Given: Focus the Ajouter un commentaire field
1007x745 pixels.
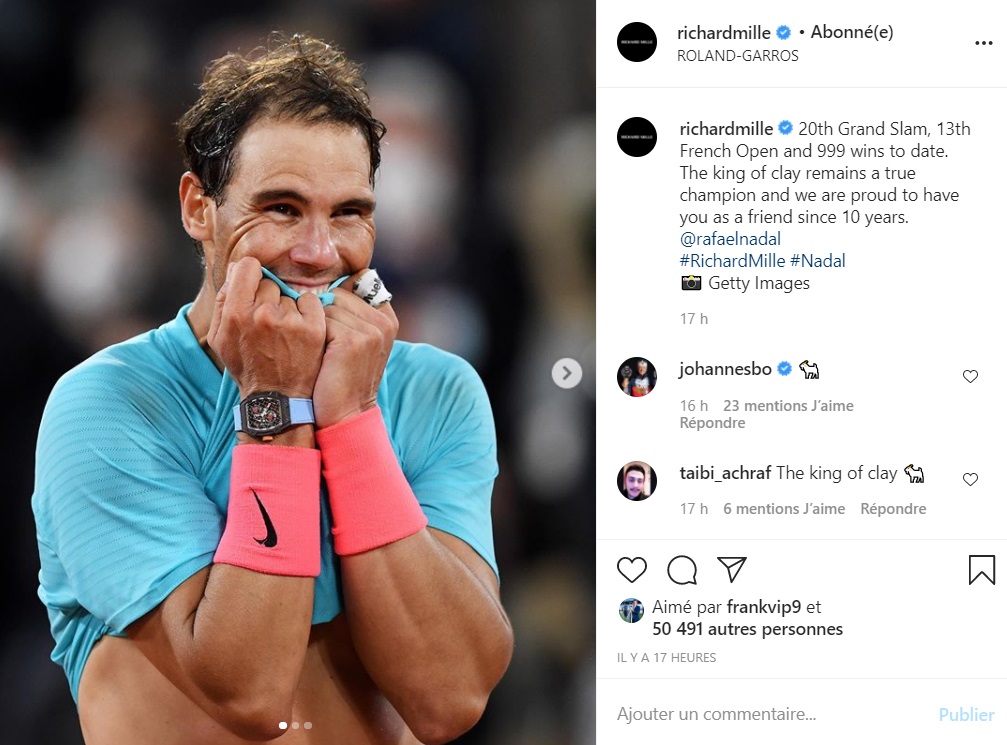Looking at the screenshot, I should 771,714.
